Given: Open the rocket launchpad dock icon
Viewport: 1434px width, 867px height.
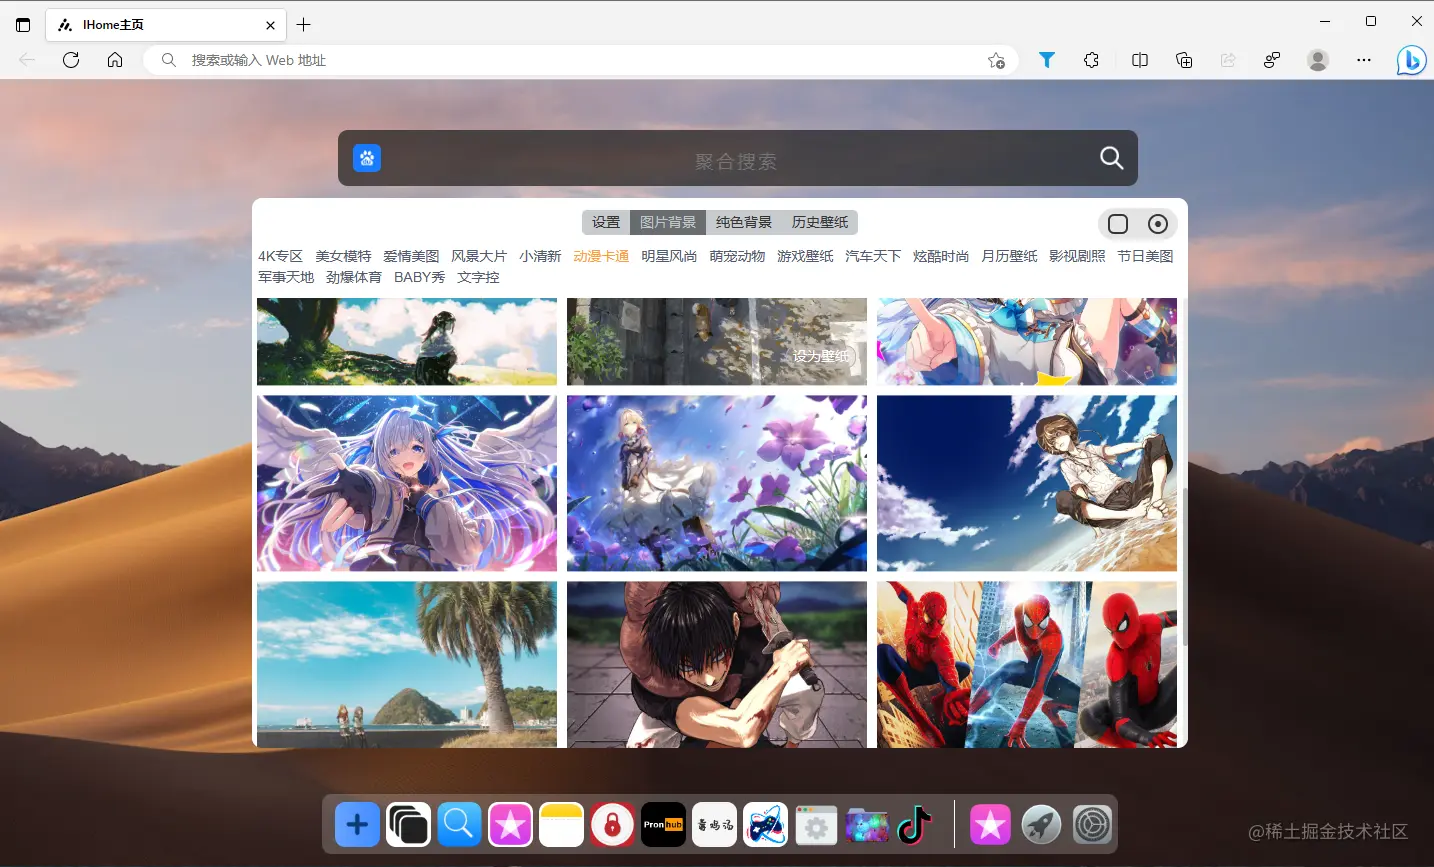Looking at the screenshot, I should pos(1041,825).
